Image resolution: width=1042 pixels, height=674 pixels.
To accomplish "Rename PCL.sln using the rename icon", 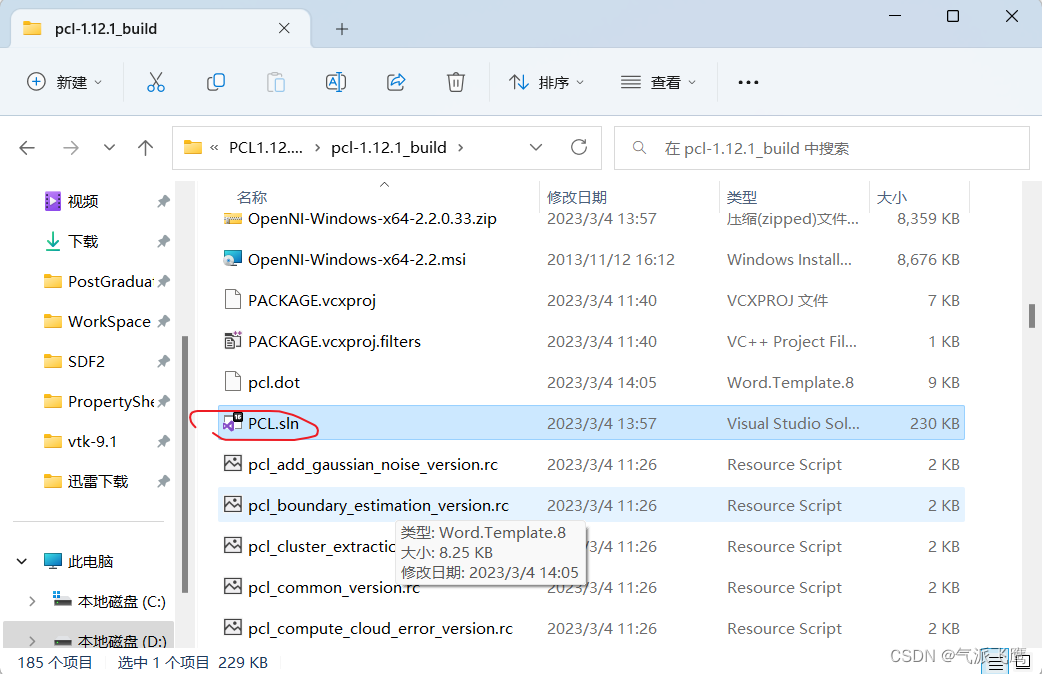I will (x=335, y=82).
